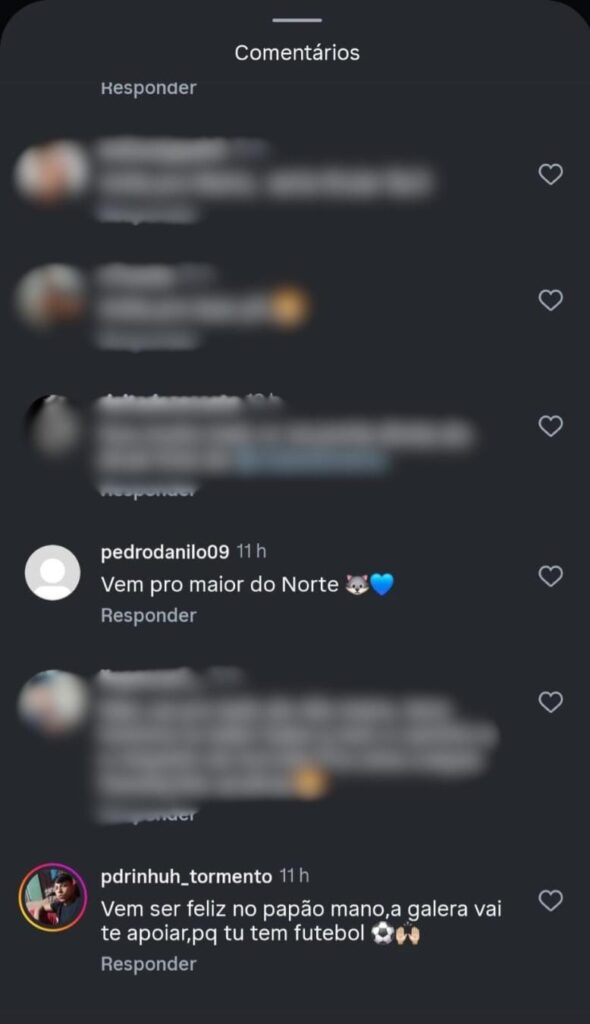590x1024 pixels.
Task: Tap the blurred blue mention link
Action: point(310,461)
